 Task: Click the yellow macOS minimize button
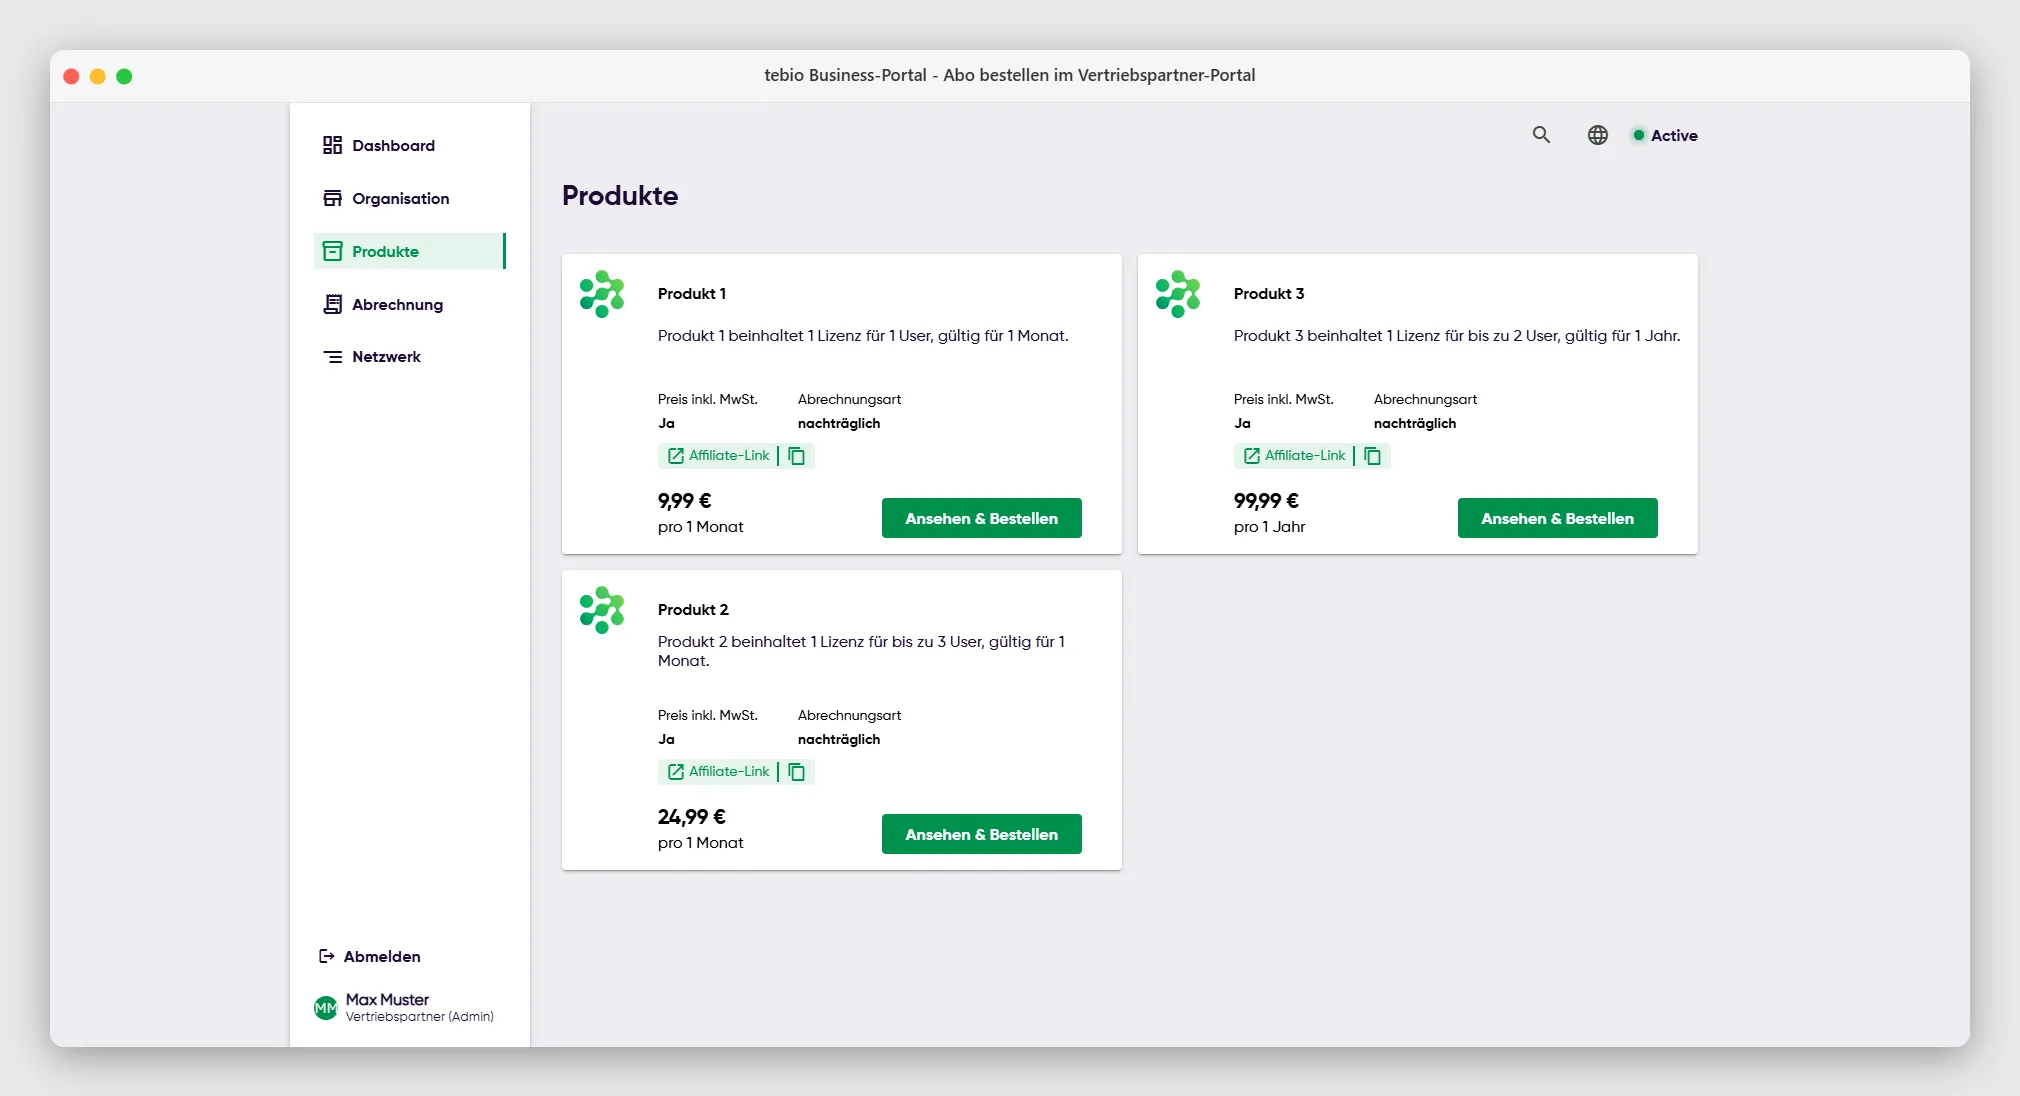[x=98, y=76]
